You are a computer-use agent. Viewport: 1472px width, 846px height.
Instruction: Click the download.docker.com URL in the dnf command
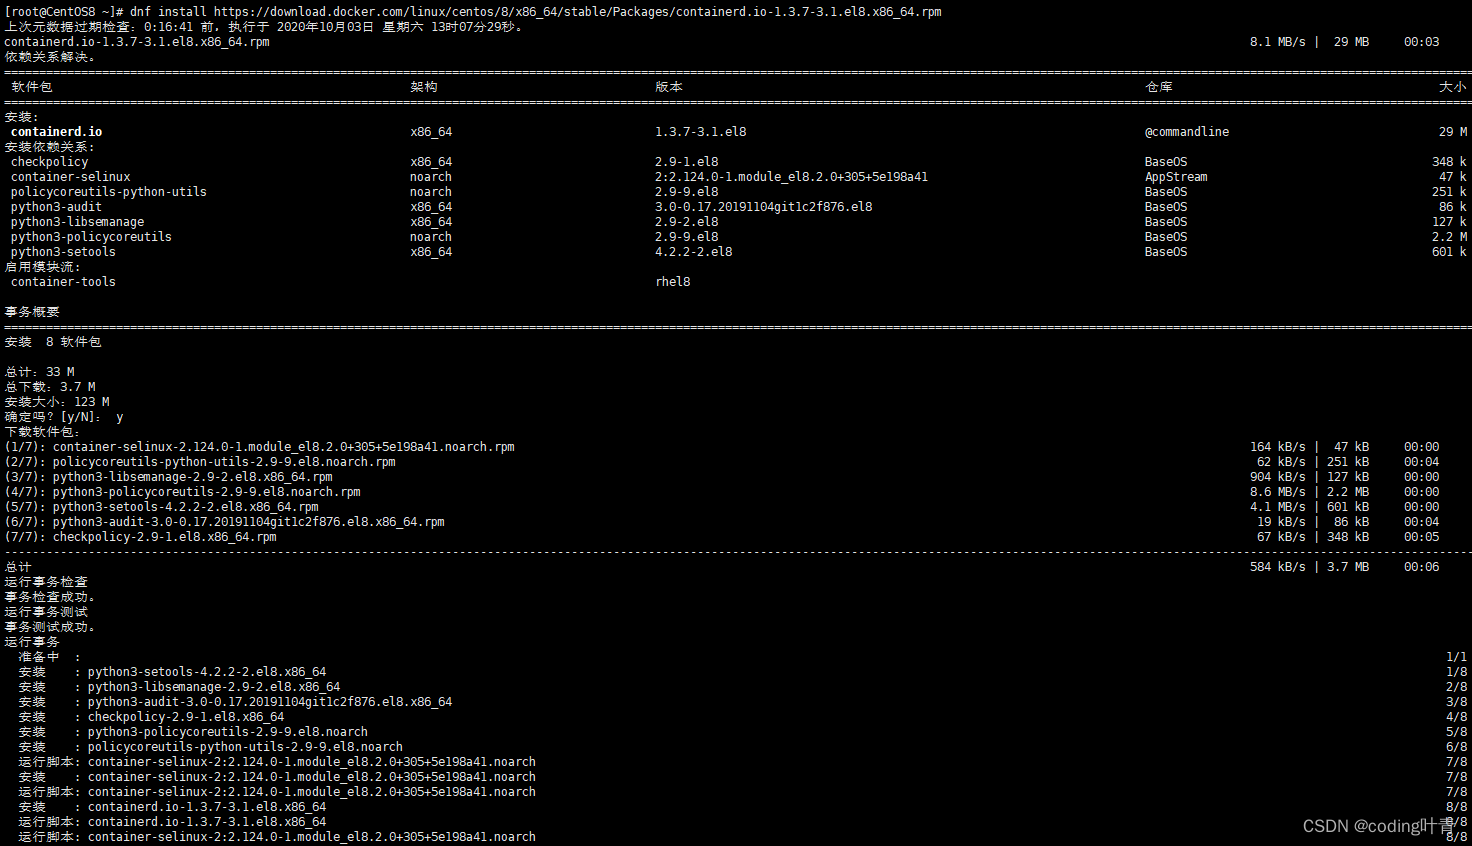577,12
